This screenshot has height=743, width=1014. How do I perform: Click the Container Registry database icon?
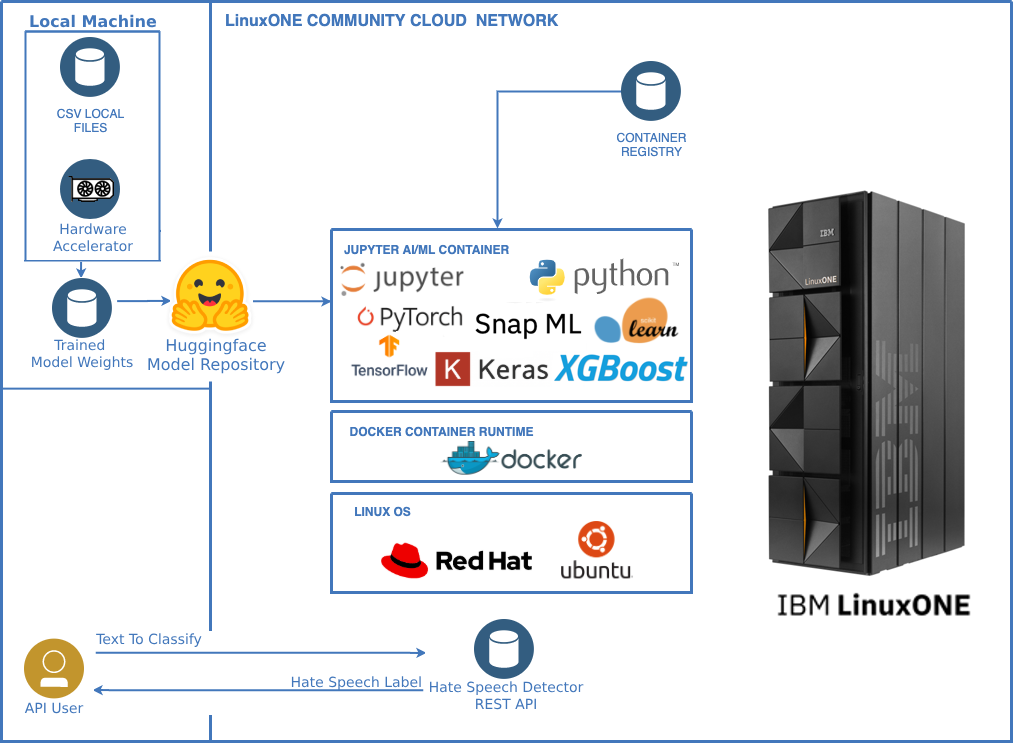[x=651, y=91]
